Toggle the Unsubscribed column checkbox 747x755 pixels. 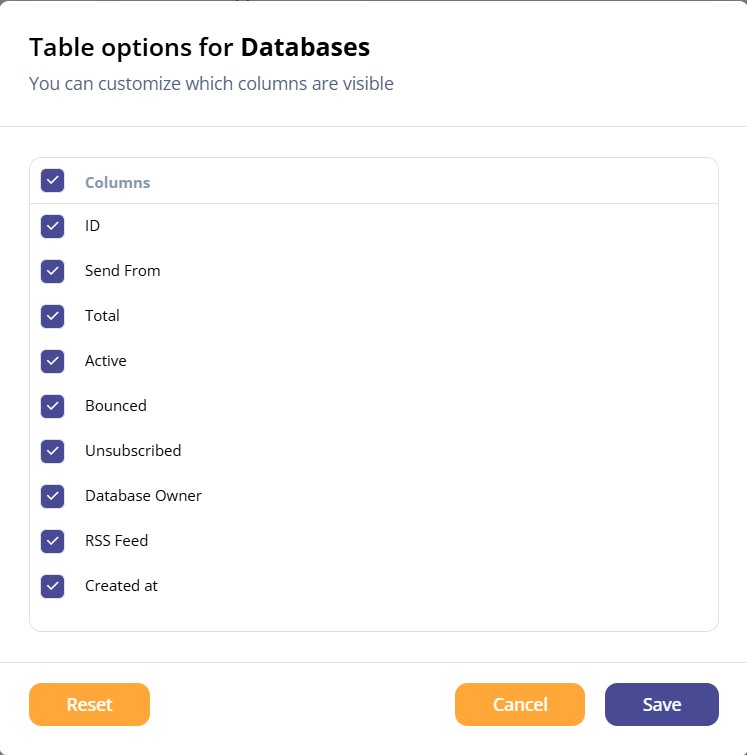click(52, 452)
